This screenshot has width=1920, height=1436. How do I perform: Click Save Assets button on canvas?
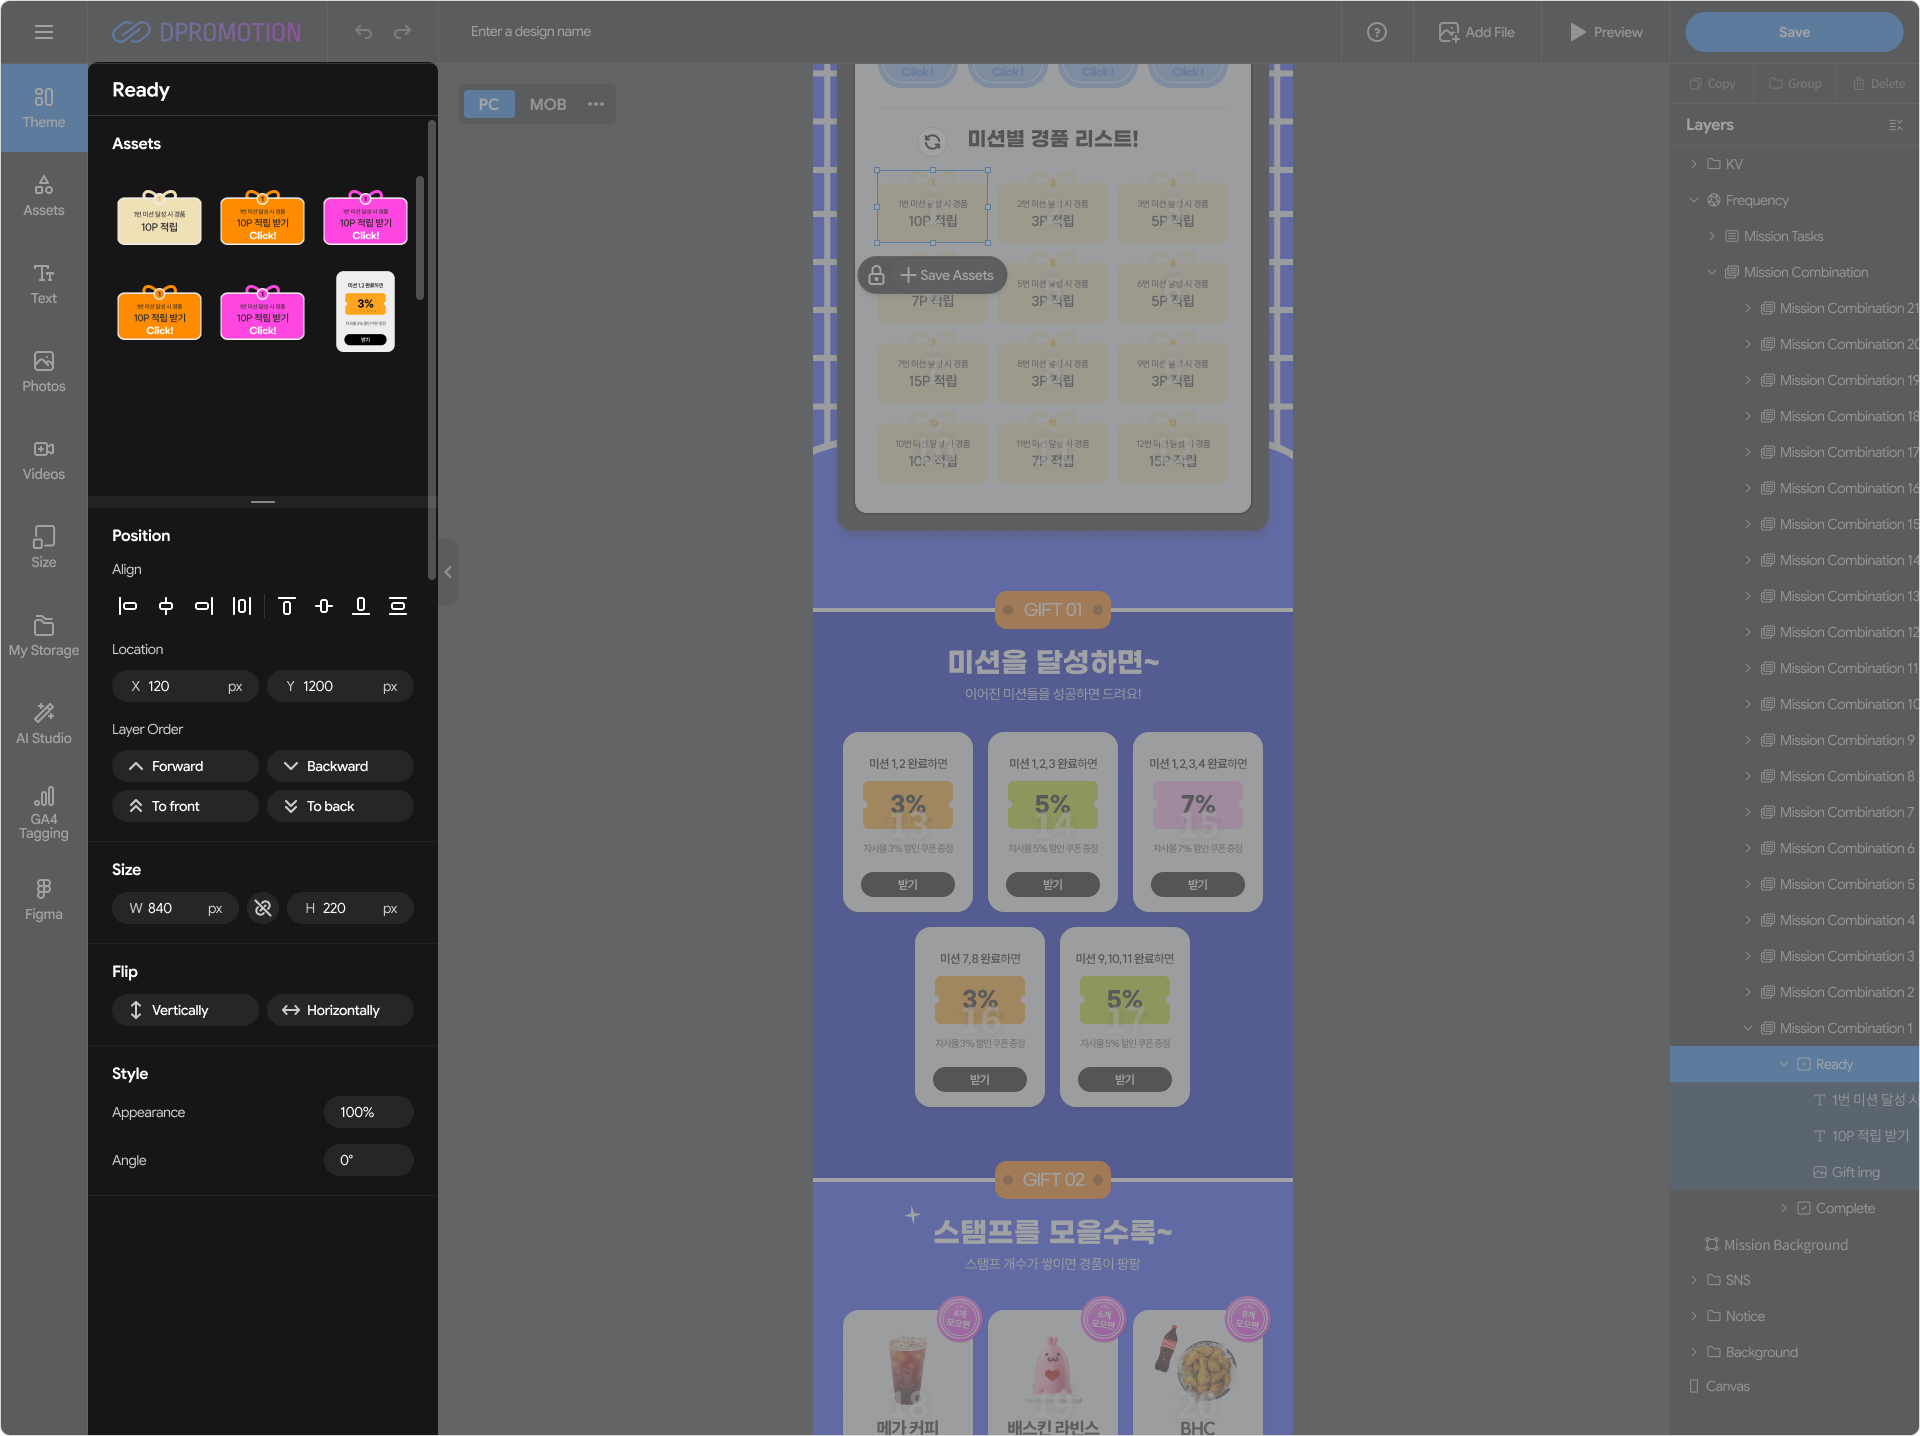pos(947,275)
